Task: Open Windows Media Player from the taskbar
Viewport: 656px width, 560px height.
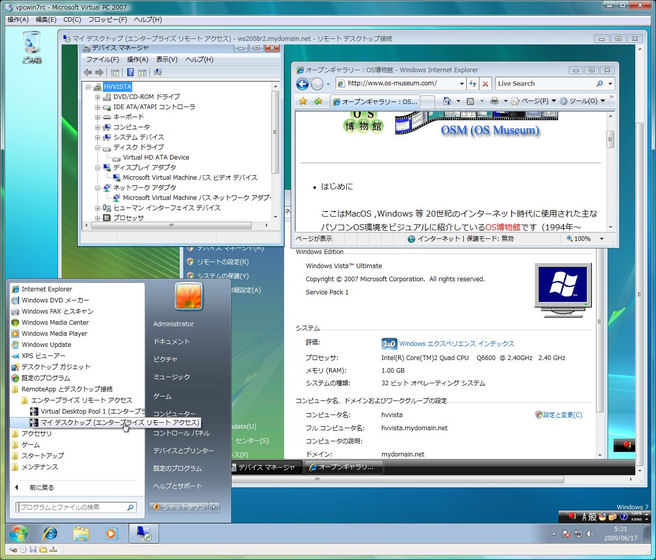Action: click(x=111, y=534)
